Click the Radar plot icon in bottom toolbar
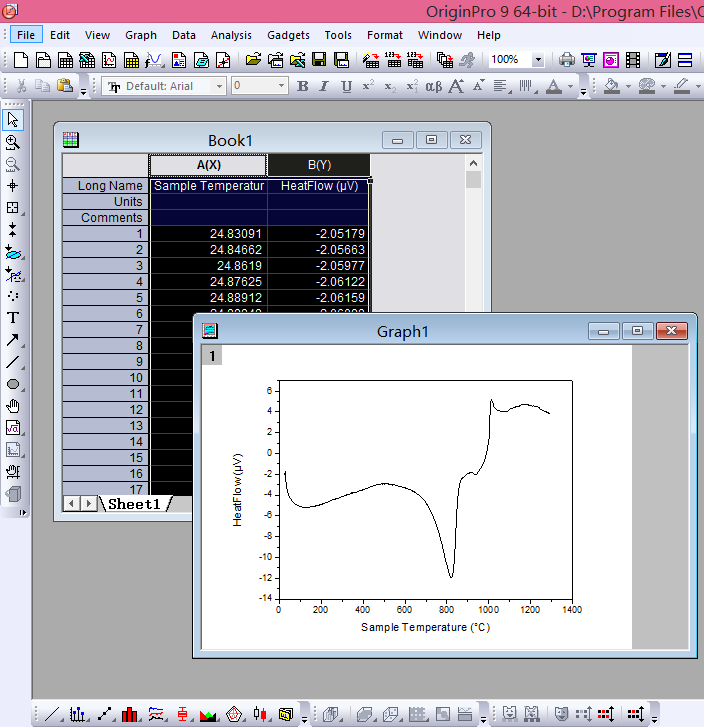 234,714
